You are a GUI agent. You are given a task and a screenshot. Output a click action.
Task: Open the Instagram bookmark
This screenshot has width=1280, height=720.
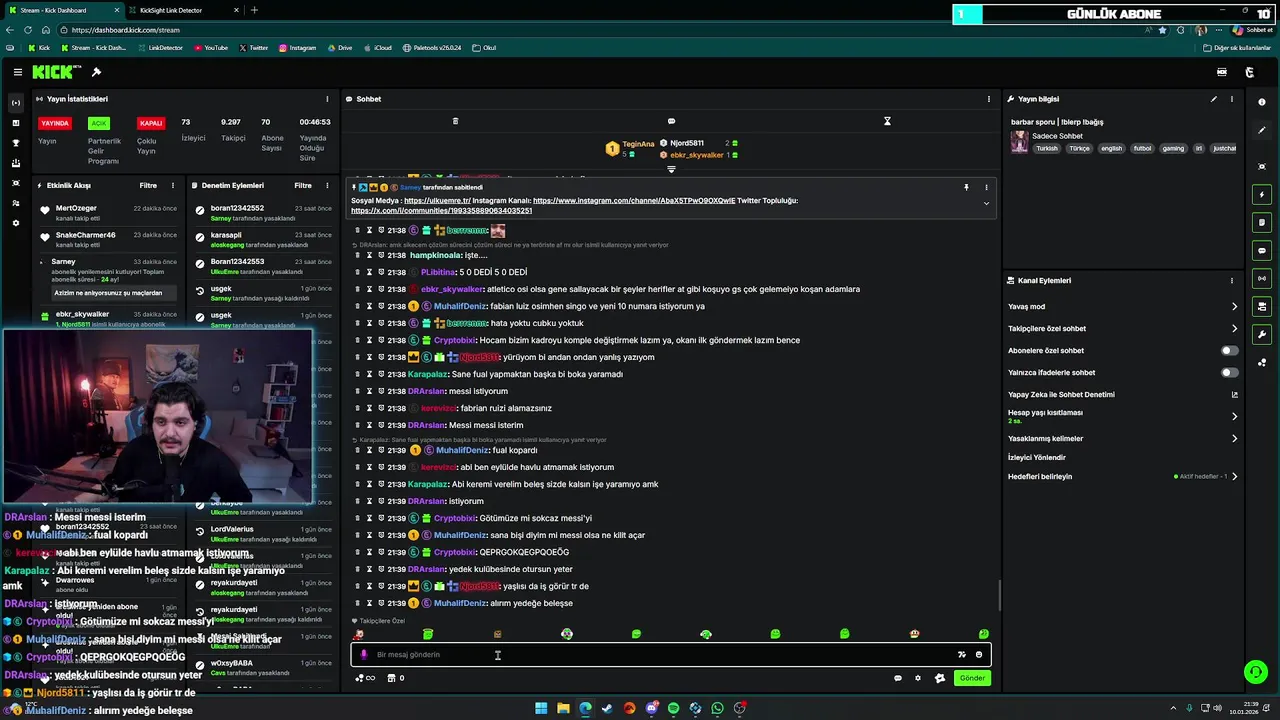297,48
